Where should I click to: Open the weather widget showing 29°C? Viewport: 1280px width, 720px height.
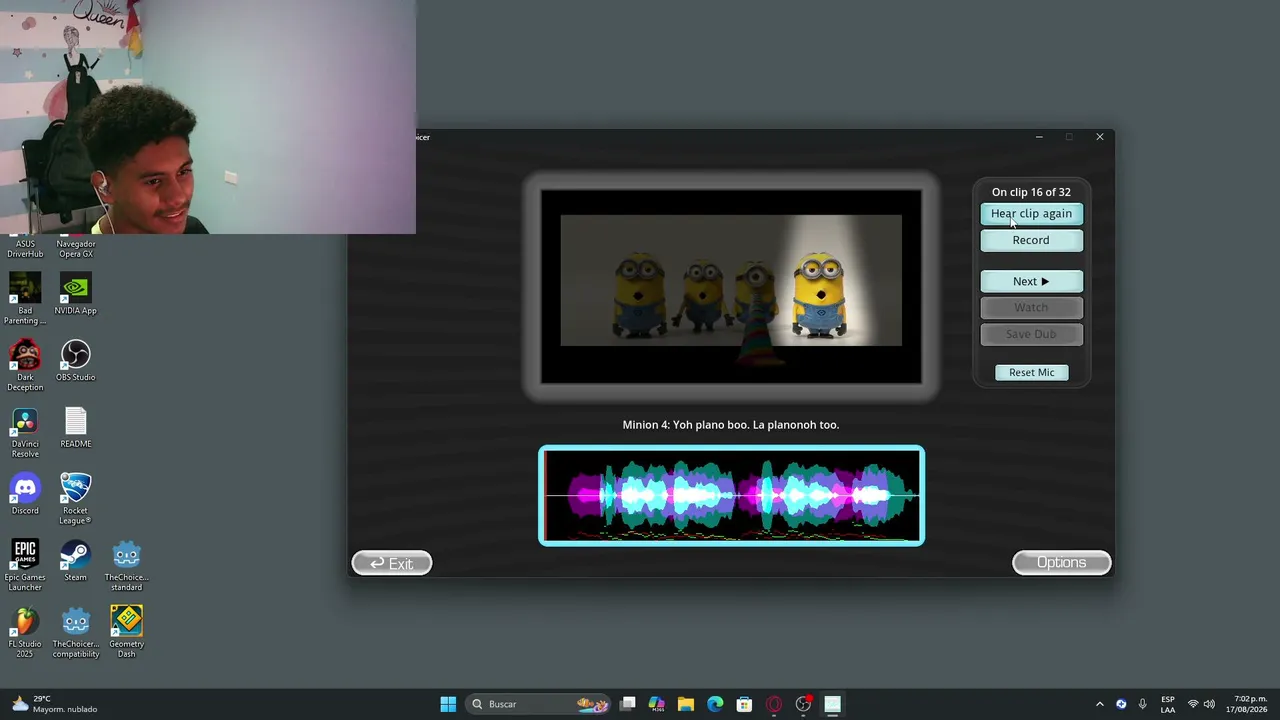[x=56, y=704]
